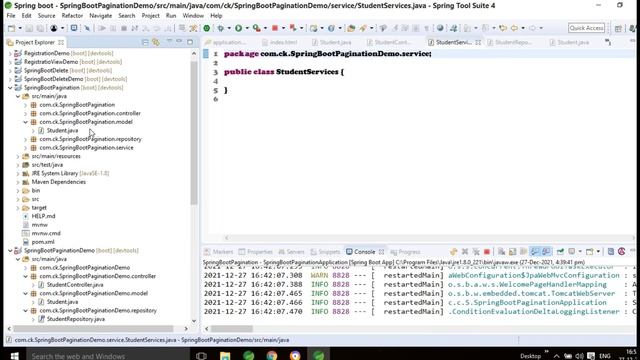Viewport: 640px width, 360px height.
Task: Select StudentRepository.java in the tree
Action: click(x=76, y=319)
